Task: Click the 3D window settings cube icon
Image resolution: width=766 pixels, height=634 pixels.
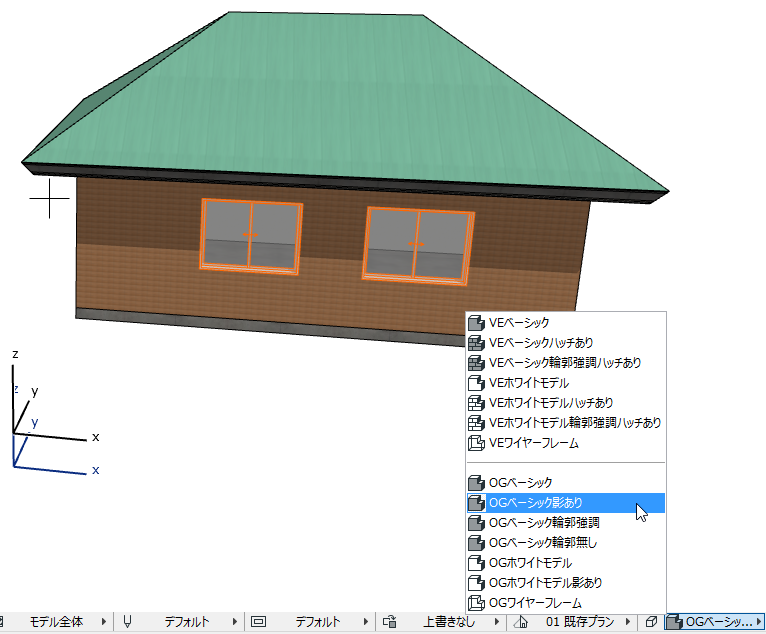Action: pos(651,622)
